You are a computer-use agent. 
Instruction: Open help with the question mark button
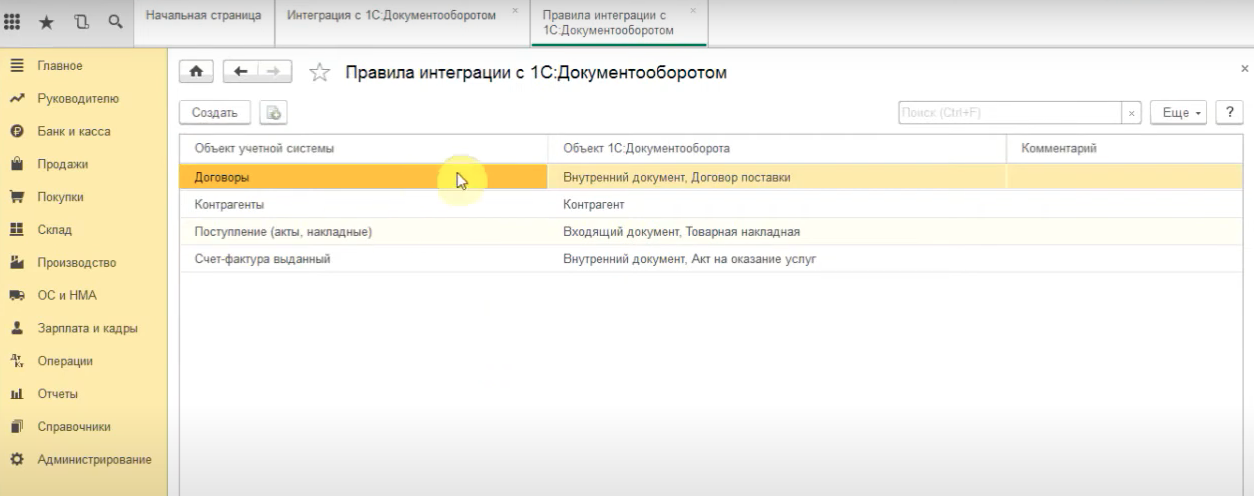(1228, 113)
